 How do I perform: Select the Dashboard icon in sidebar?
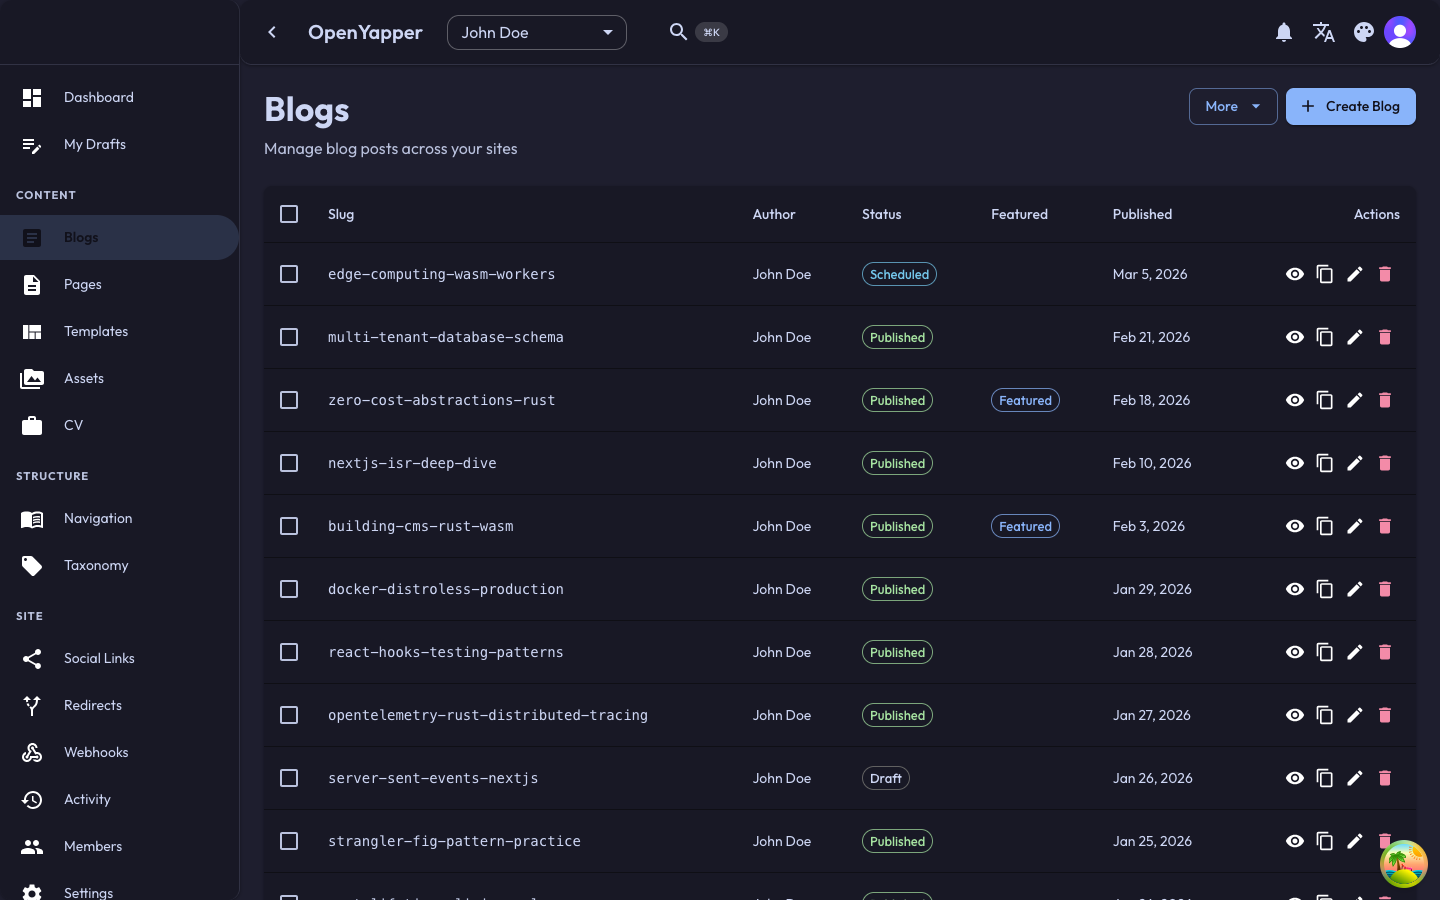[x=32, y=97]
